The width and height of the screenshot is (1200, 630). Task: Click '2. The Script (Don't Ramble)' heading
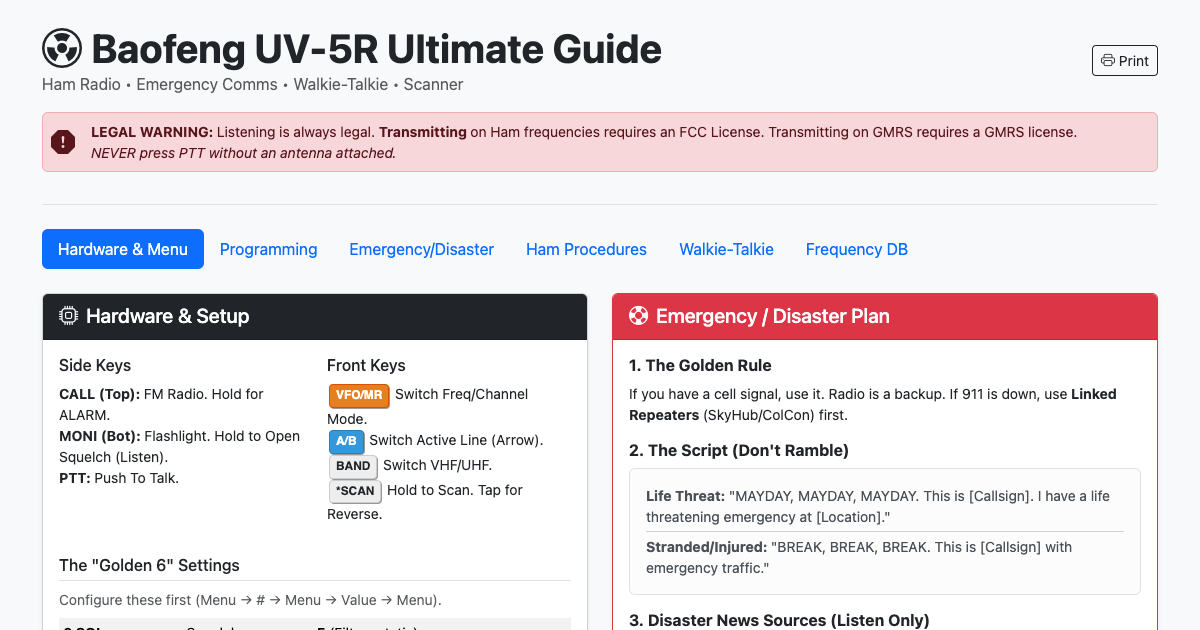pos(739,450)
